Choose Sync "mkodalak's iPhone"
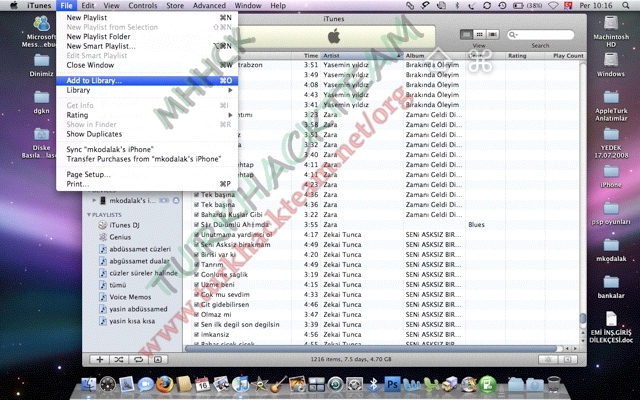This screenshot has width=640, height=400. point(147,149)
